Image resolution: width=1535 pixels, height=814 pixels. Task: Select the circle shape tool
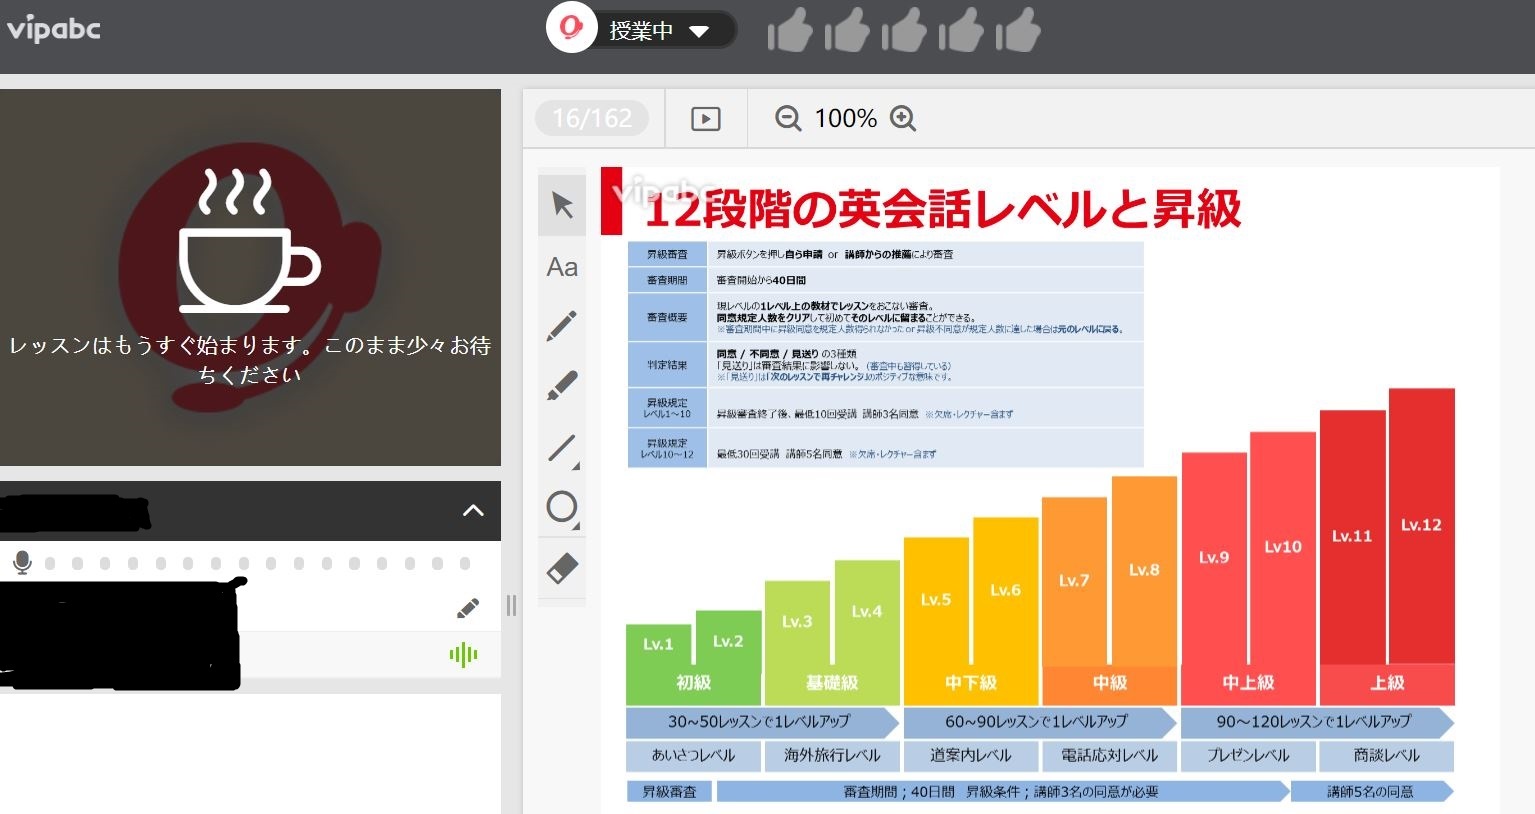(562, 507)
